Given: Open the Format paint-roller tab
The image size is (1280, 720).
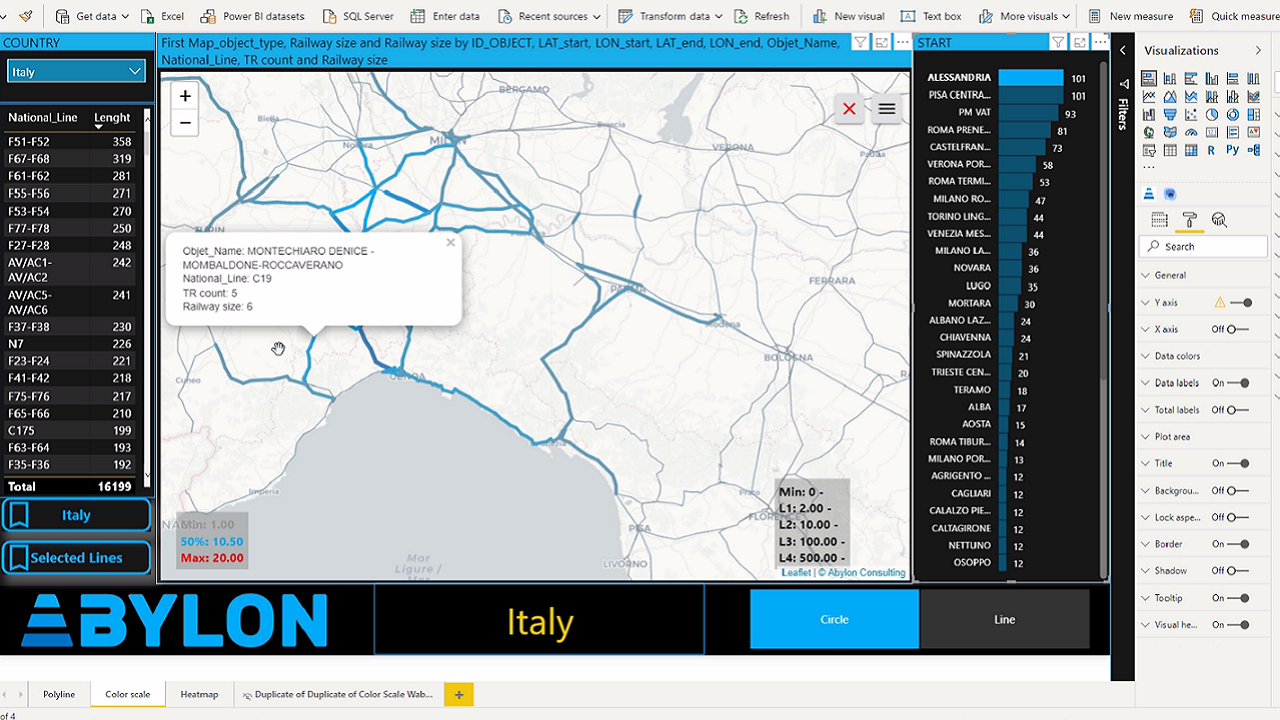Looking at the screenshot, I should click(1189, 220).
